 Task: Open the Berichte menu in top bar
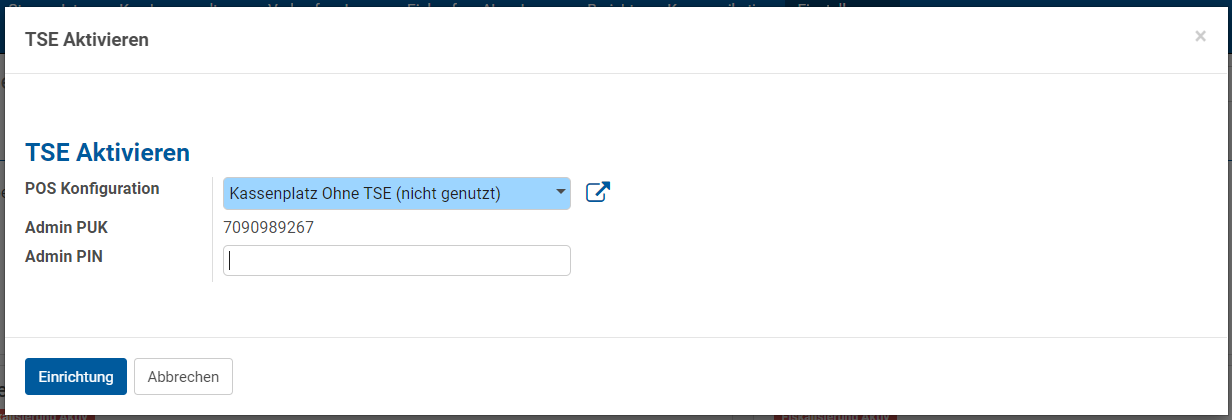(x=616, y=4)
